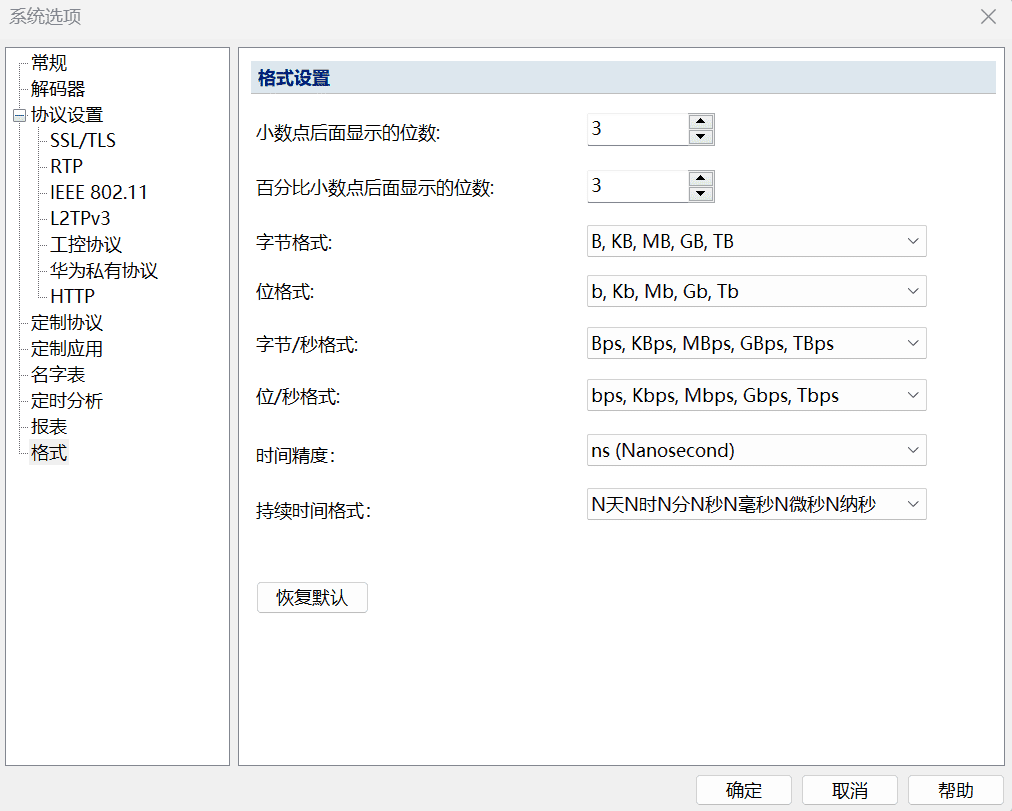1012x811 pixels.
Task: Open the 解码器 settings page
Action: tap(58, 89)
